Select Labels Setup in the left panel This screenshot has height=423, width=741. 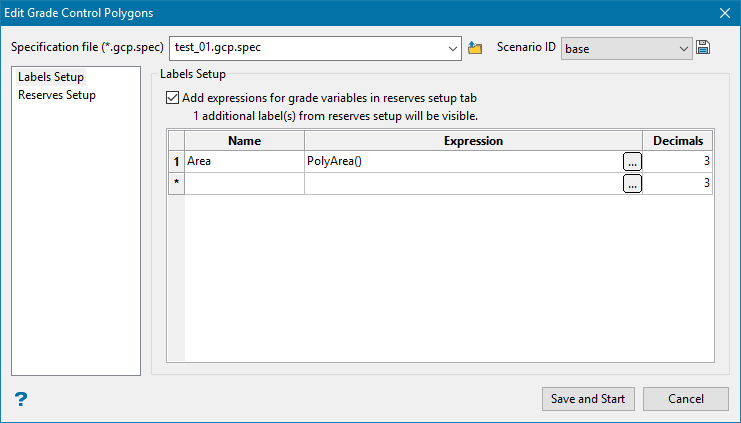tap(51, 77)
